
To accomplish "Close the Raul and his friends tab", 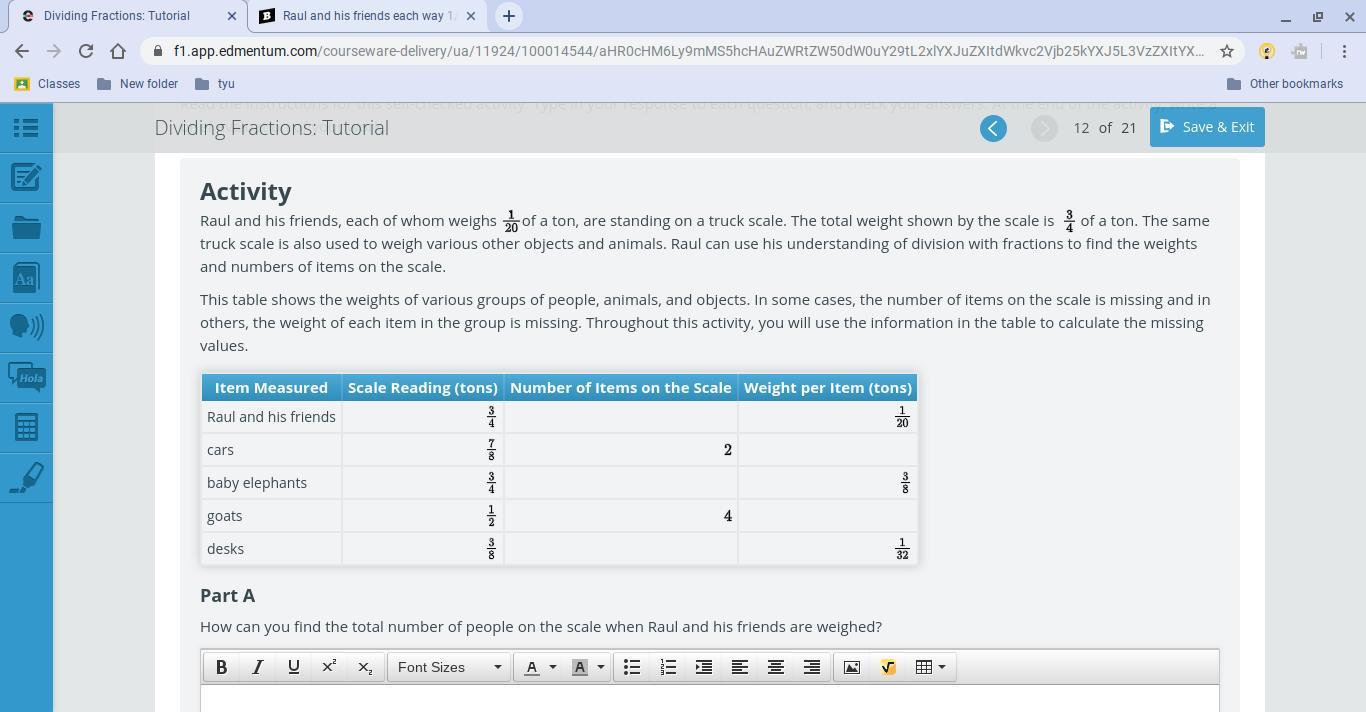I will (471, 16).
